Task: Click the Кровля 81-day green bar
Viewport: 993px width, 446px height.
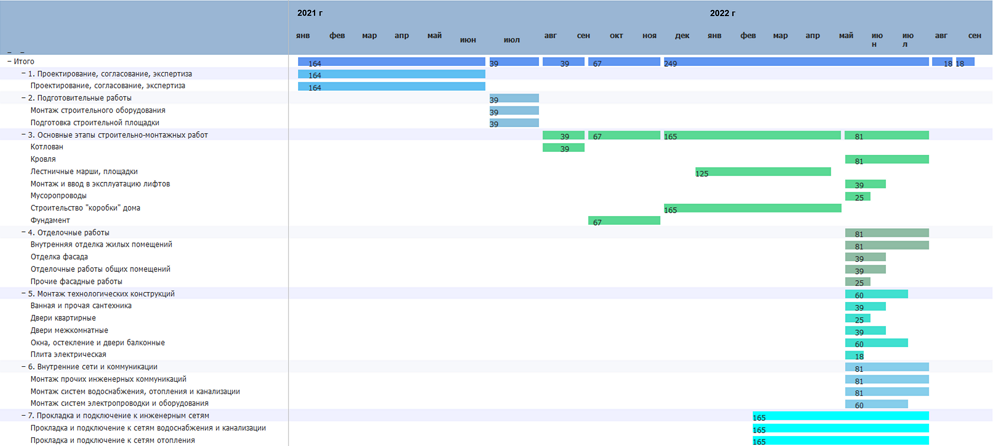Action: [x=887, y=160]
